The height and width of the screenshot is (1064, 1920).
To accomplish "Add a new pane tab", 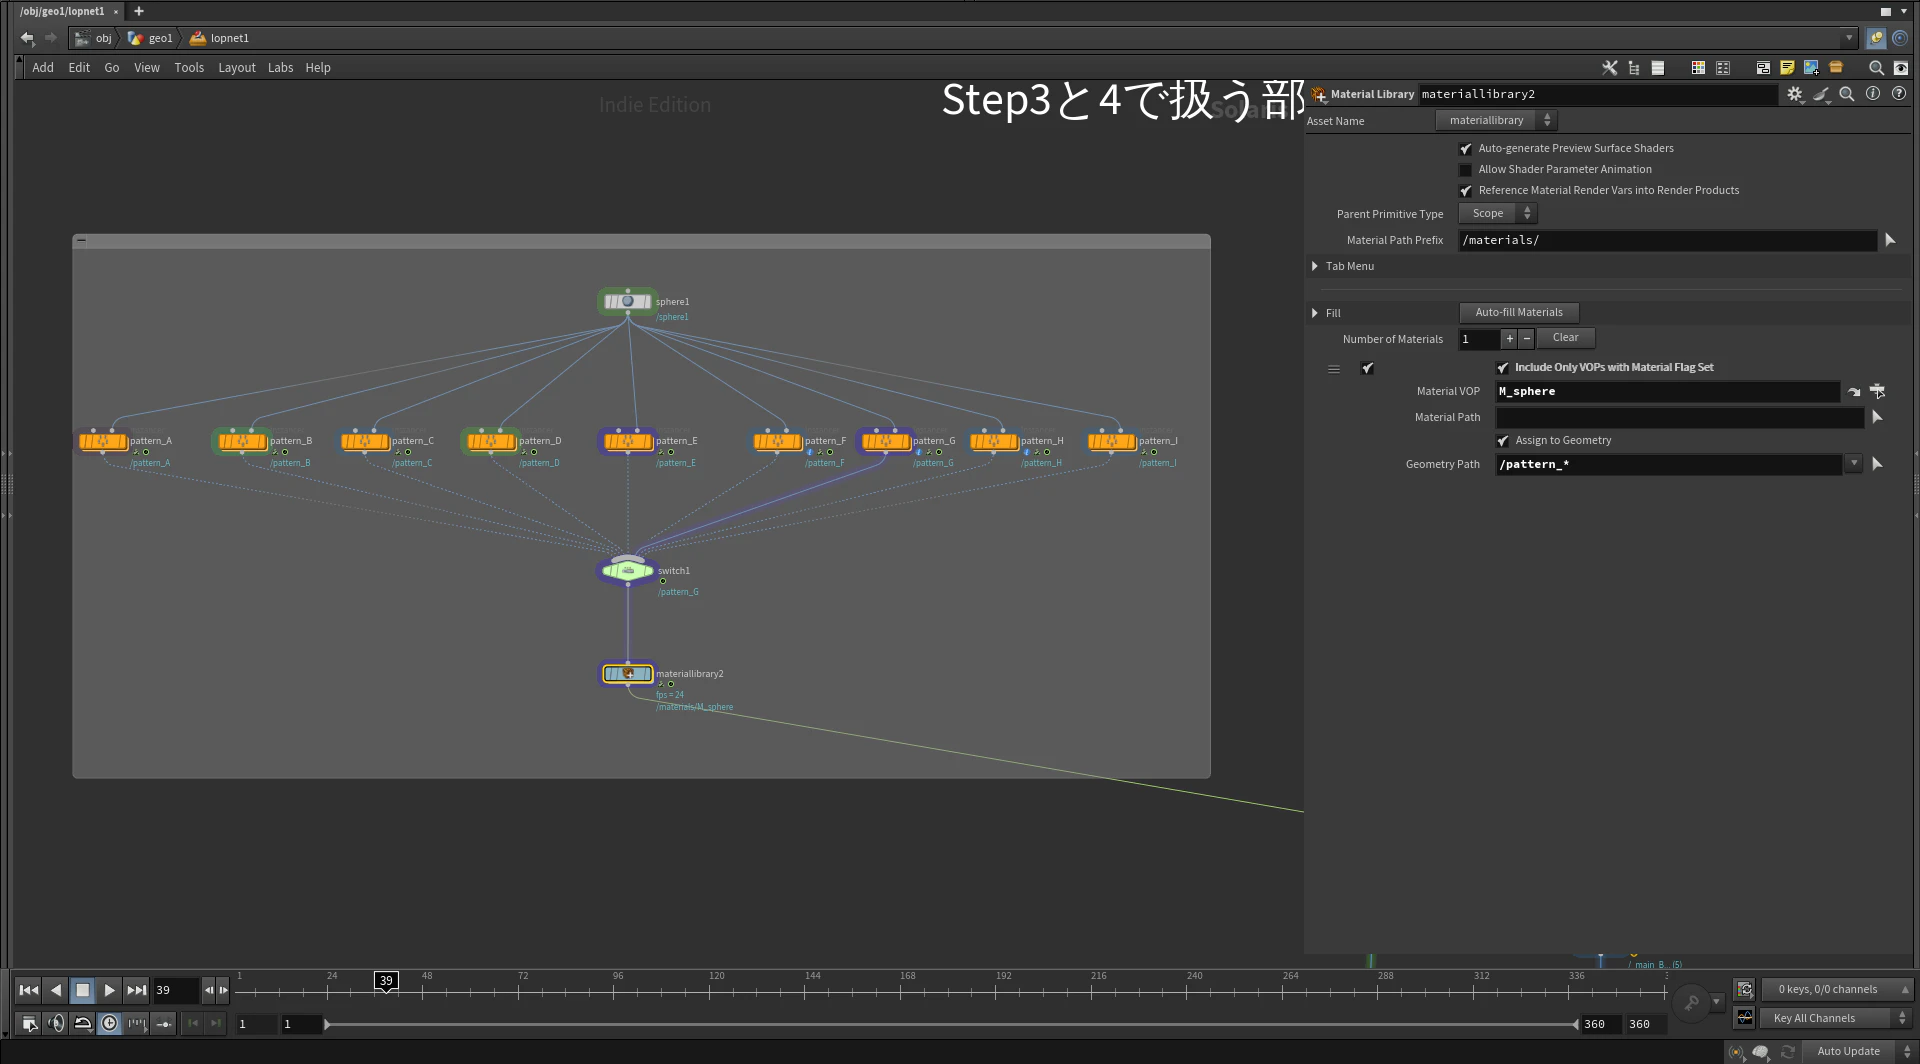I will tap(139, 11).
